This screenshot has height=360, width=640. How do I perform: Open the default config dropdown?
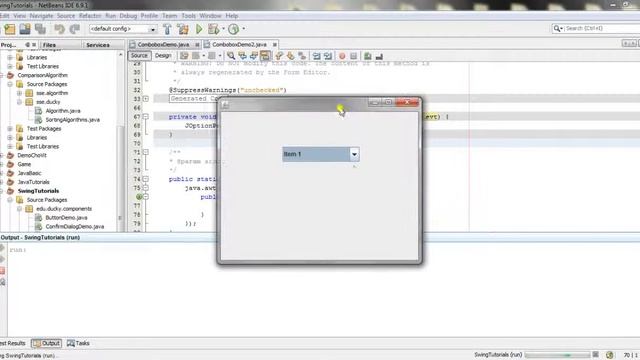tap(153, 29)
